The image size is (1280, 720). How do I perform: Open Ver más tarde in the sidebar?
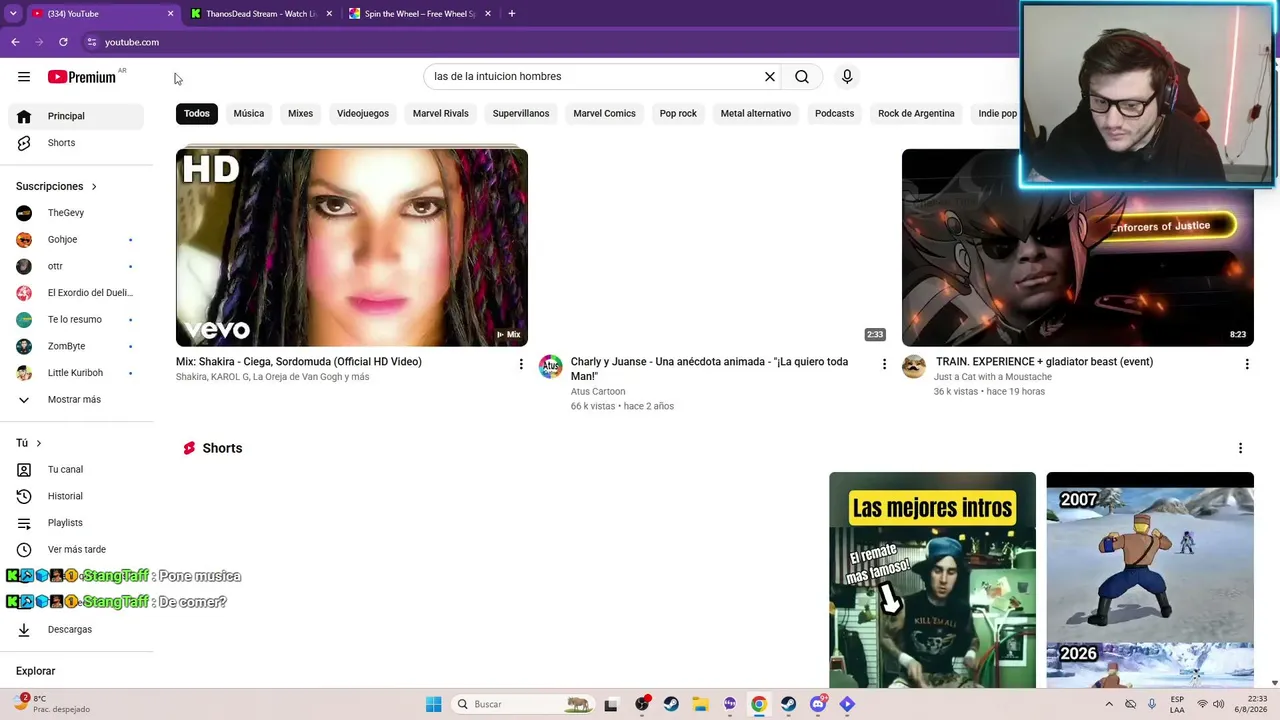pos(76,550)
